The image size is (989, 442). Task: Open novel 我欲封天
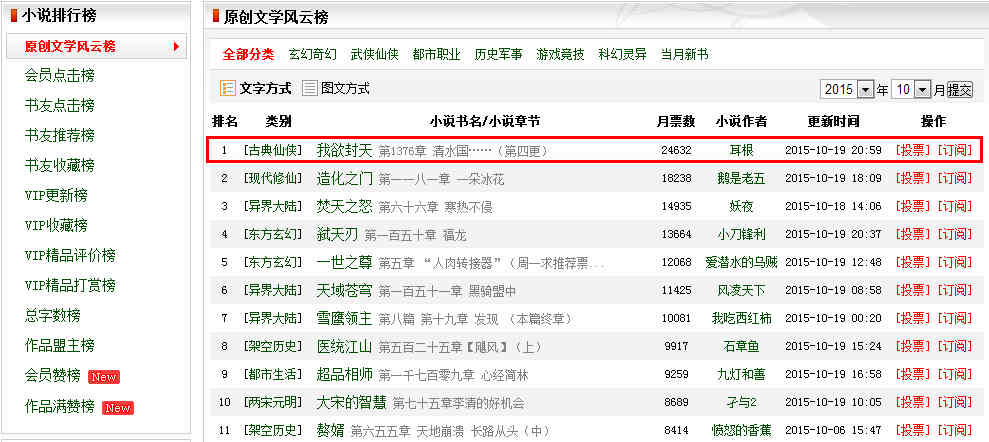(344, 151)
